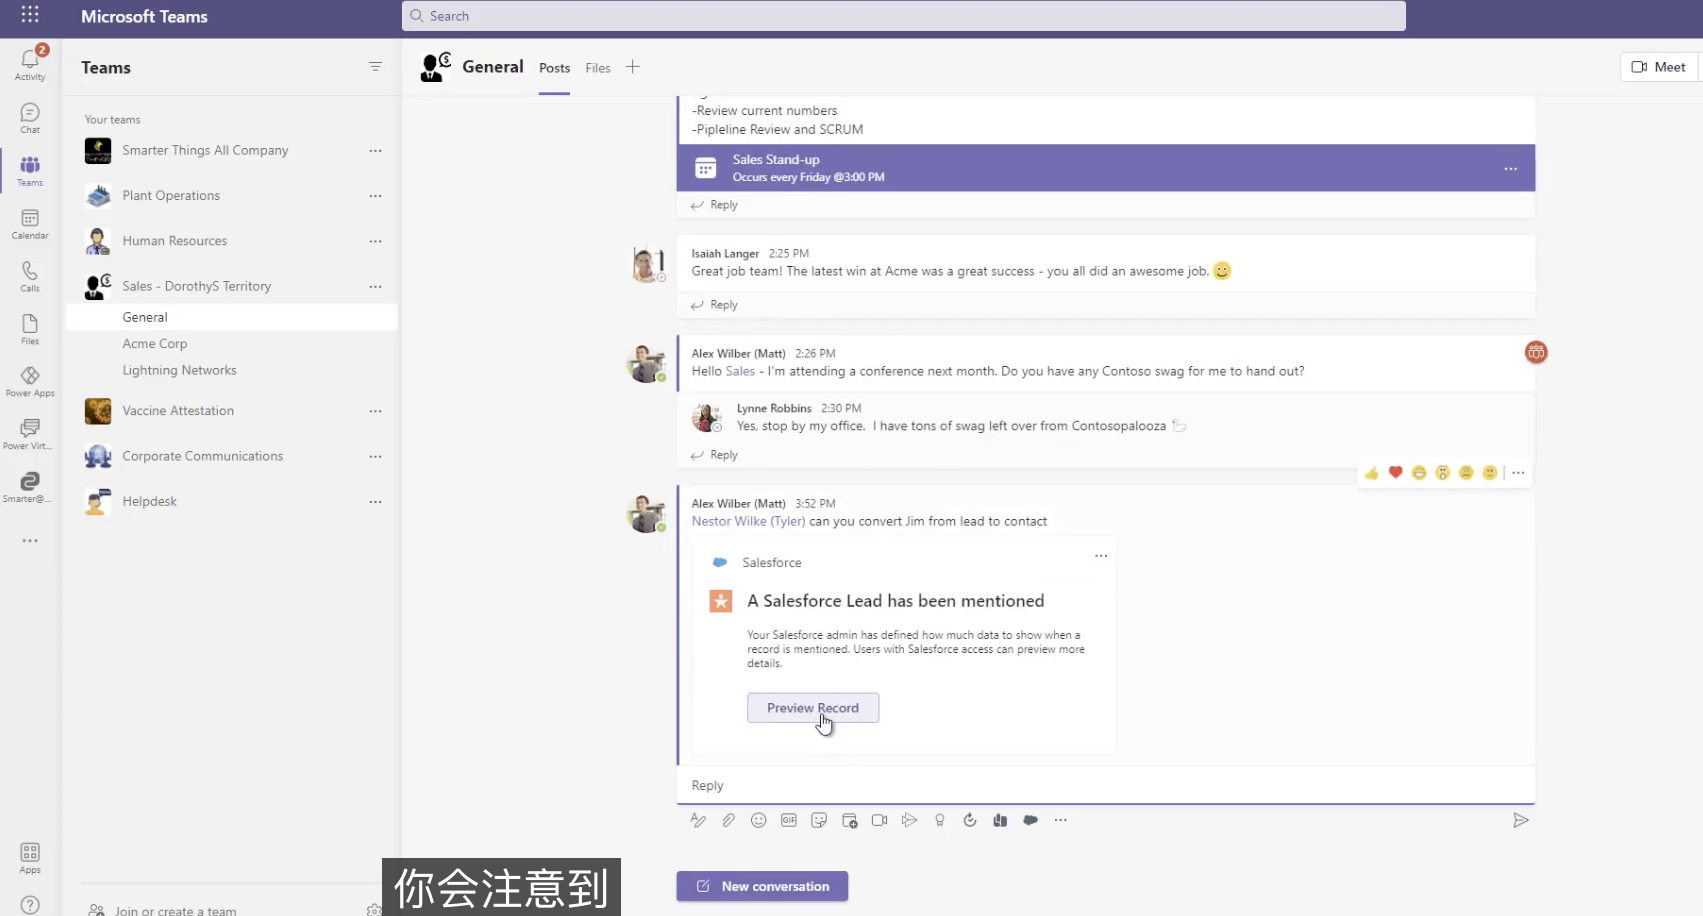Open more options for Sales - DorothyS Territory
This screenshot has height=916, width=1703.
[375, 286]
